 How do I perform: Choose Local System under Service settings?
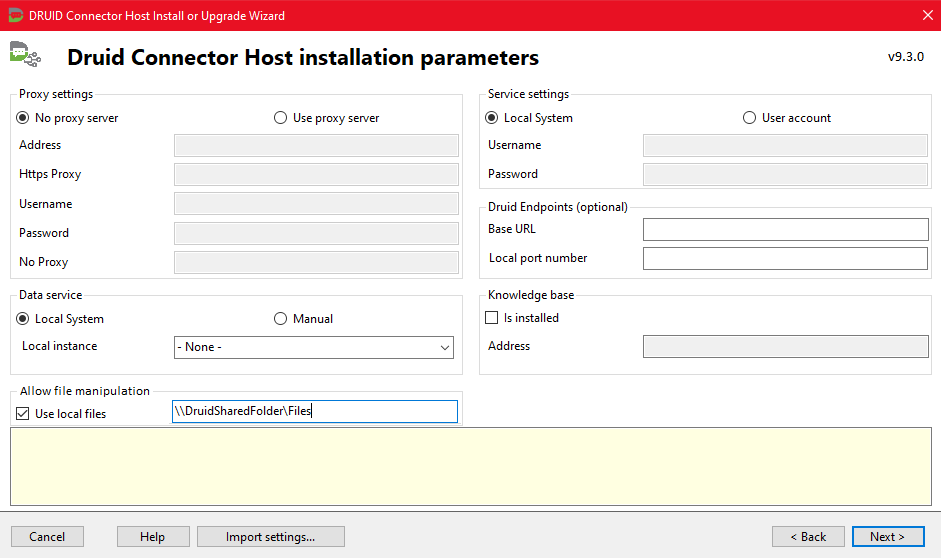point(529,118)
